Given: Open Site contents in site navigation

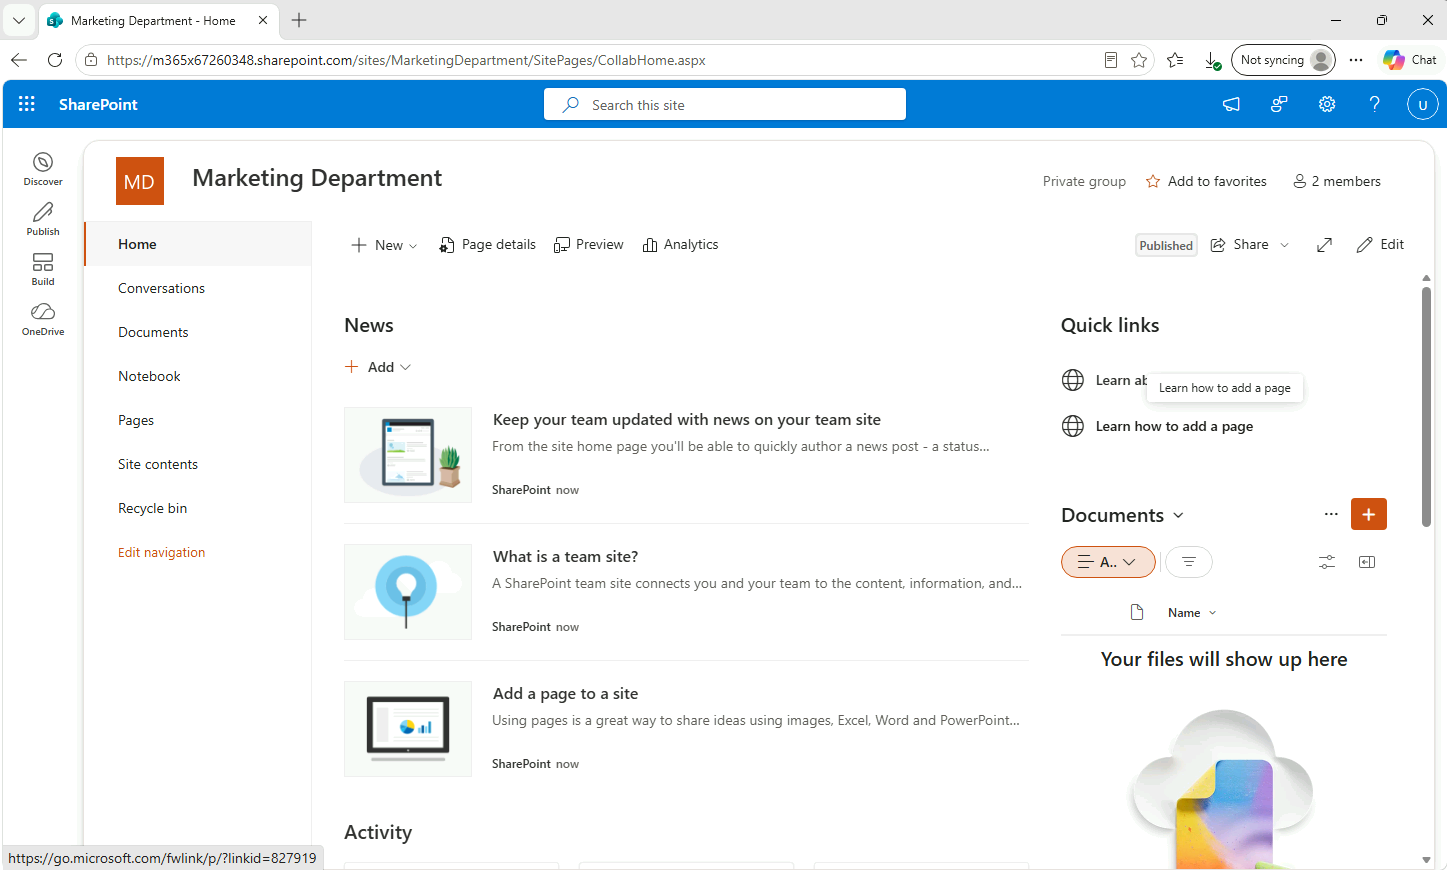Looking at the screenshot, I should [158, 464].
